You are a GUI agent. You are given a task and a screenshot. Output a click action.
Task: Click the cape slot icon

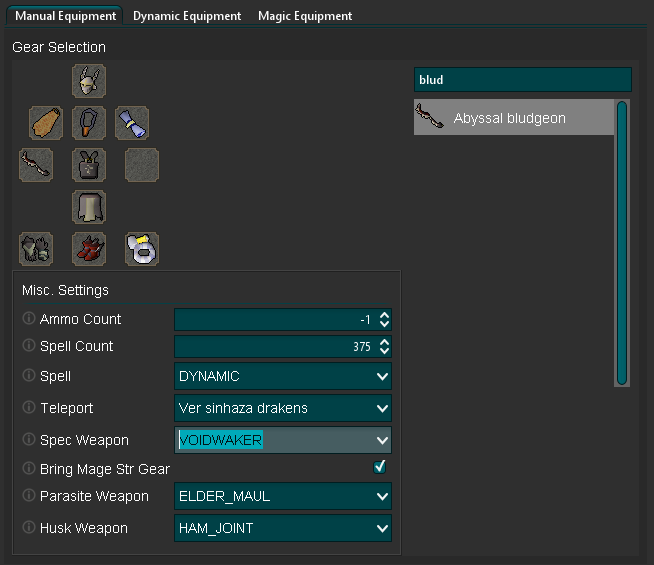(46, 123)
